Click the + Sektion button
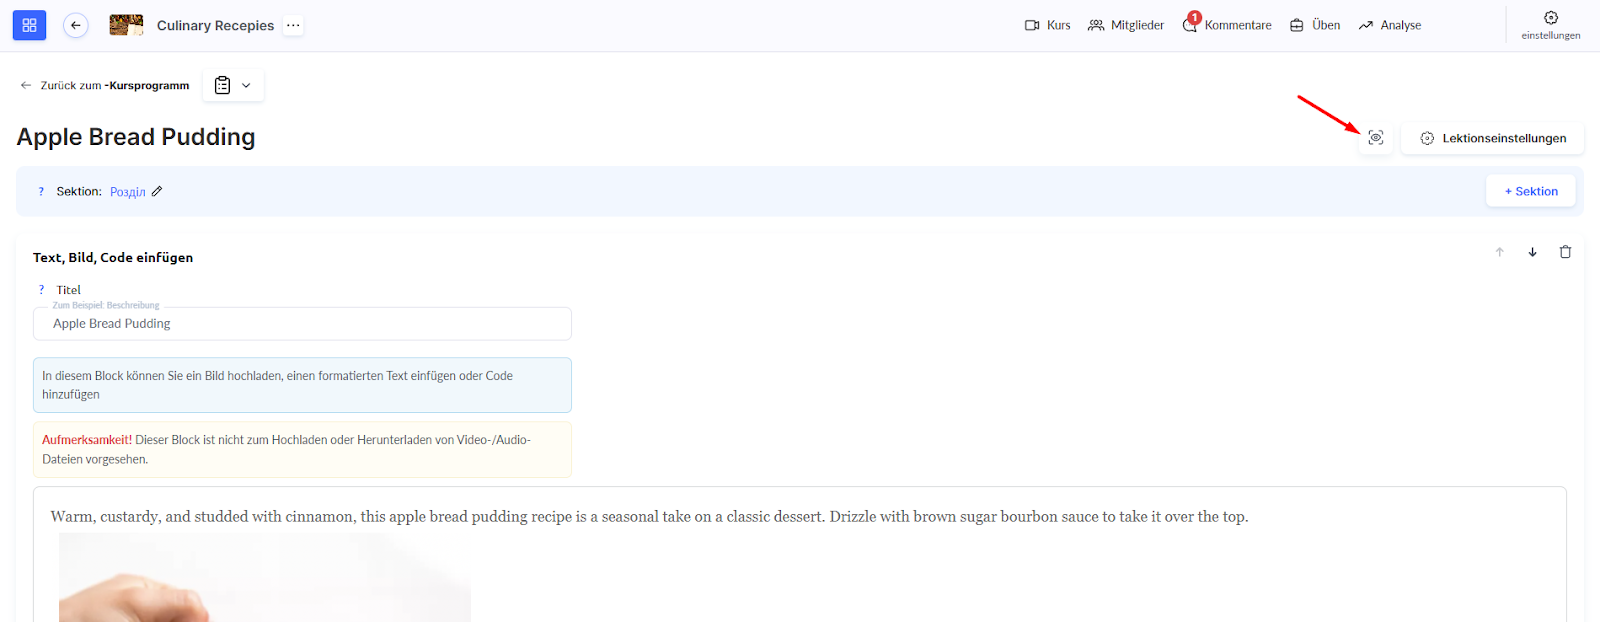 click(1530, 191)
